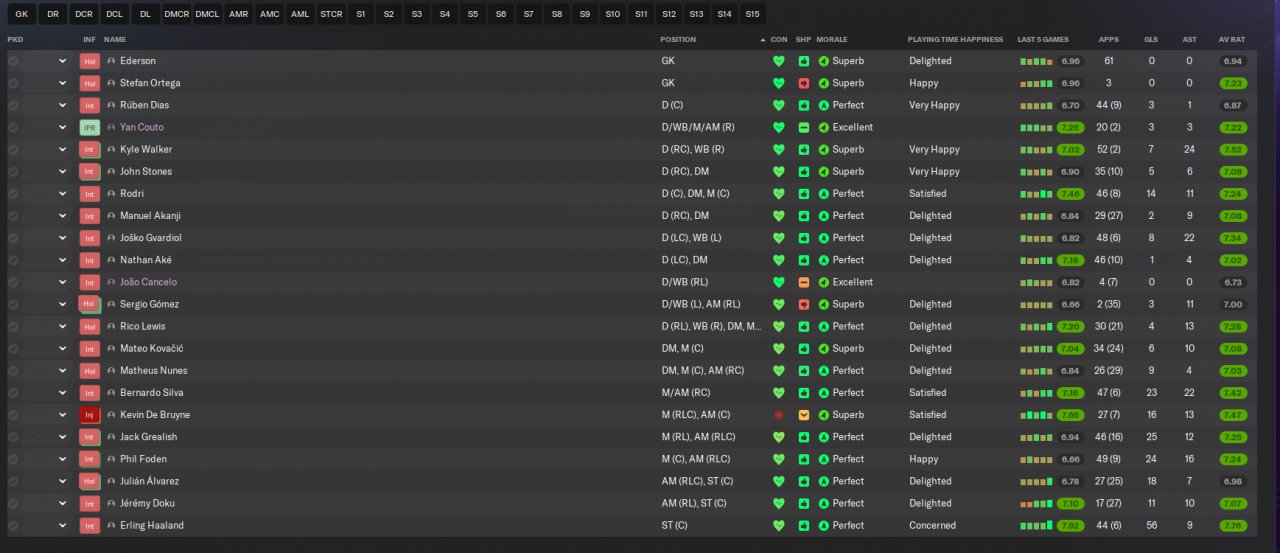
Task: Click Sergio Gómez's red sharpness icon
Action: pyautogui.click(x=804, y=304)
